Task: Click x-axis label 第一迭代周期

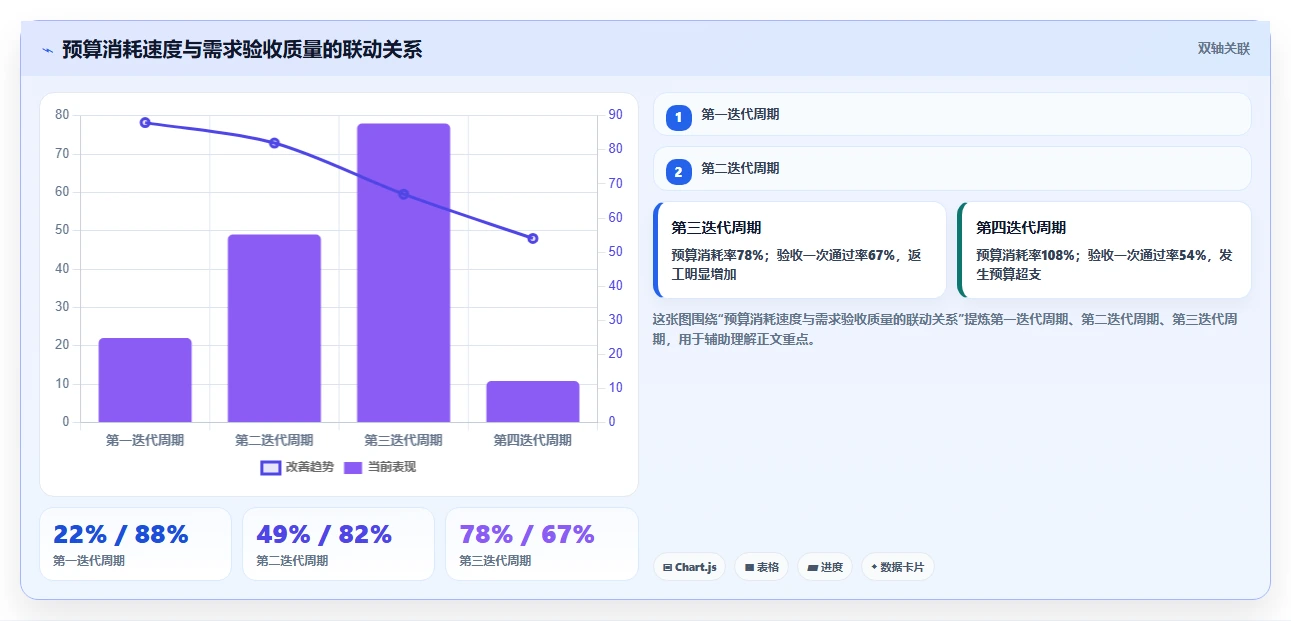Action: click(x=145, y=440)
